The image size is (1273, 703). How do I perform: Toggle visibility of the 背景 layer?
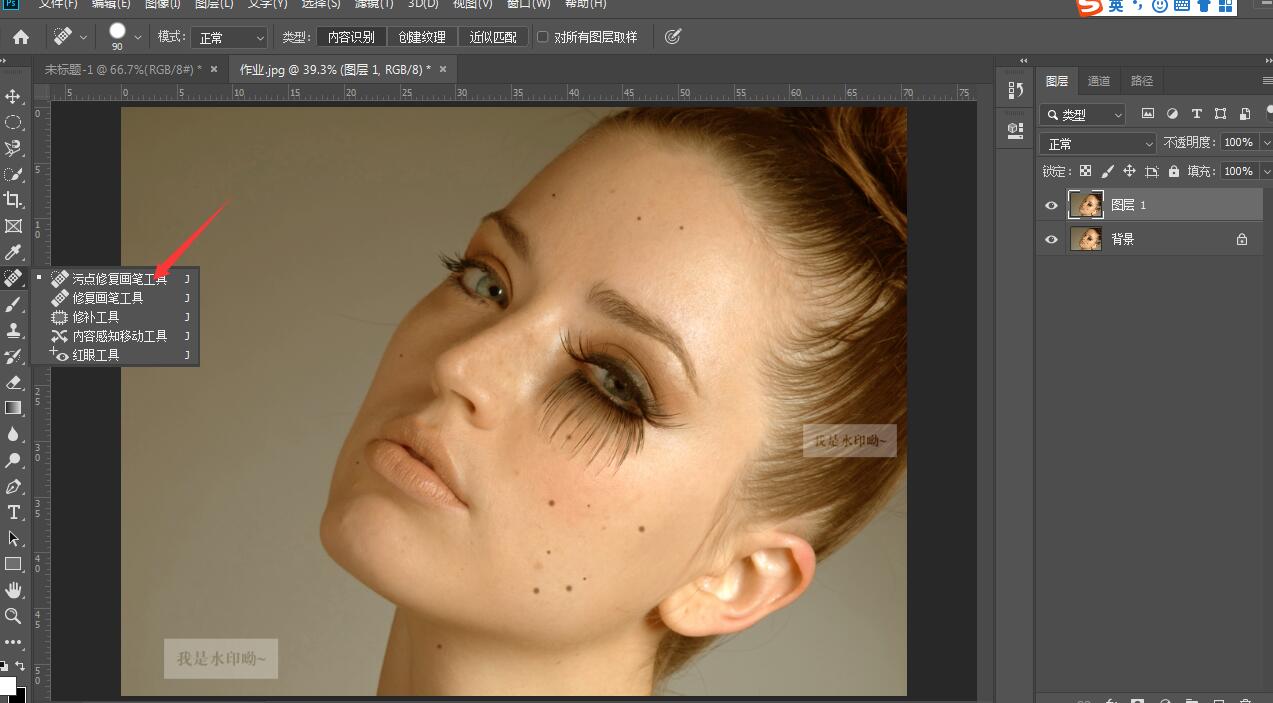point(1051,239)
